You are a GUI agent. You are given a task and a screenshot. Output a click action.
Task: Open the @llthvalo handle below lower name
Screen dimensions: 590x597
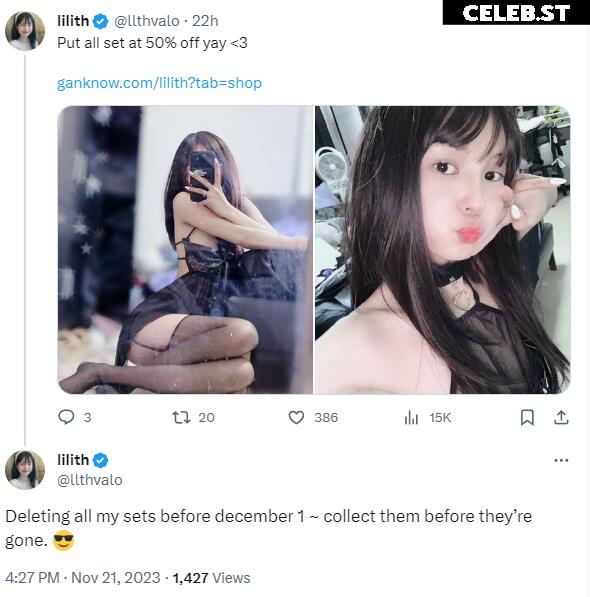coord(89,480)
